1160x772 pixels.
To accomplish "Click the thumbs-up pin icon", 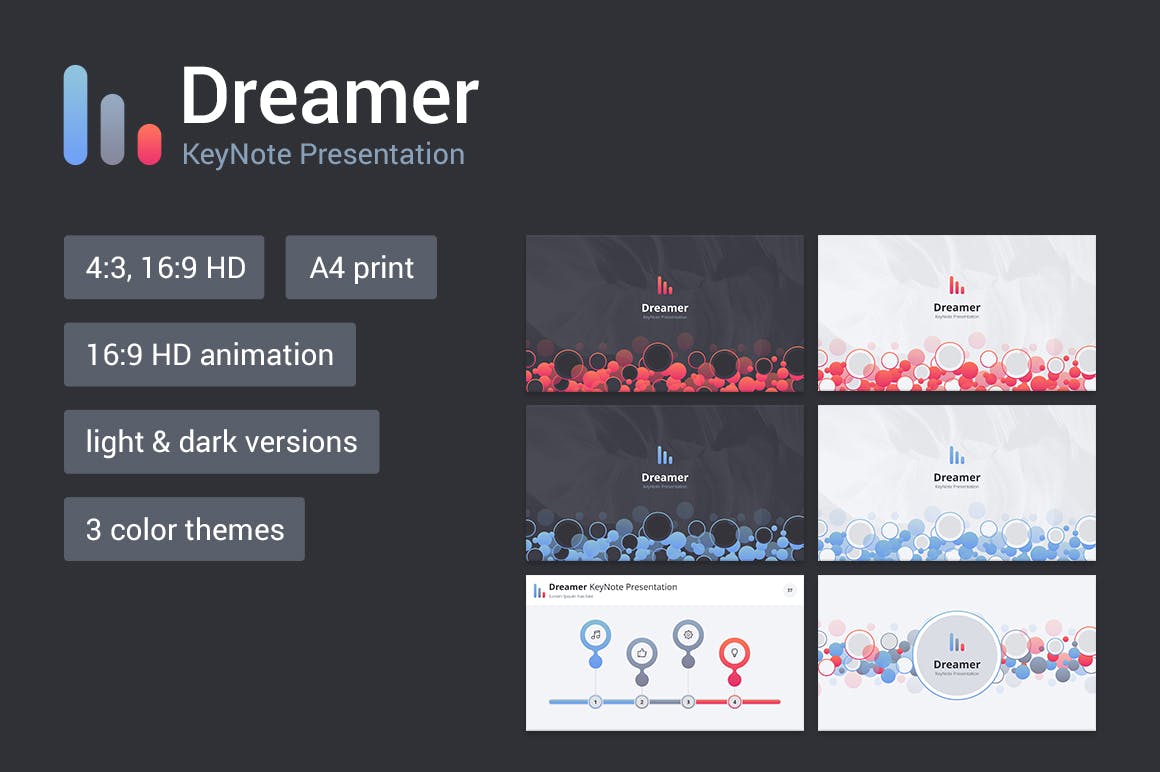I will (641, 653).
